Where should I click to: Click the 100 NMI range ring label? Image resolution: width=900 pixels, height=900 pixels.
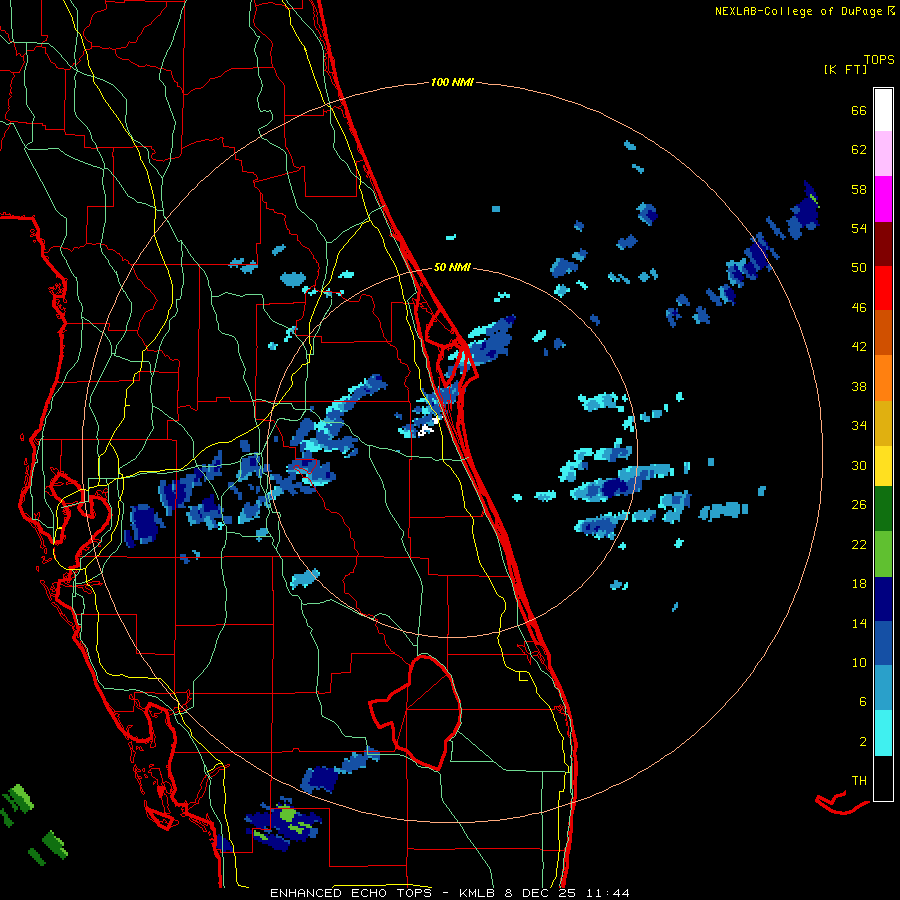[452, 82]
